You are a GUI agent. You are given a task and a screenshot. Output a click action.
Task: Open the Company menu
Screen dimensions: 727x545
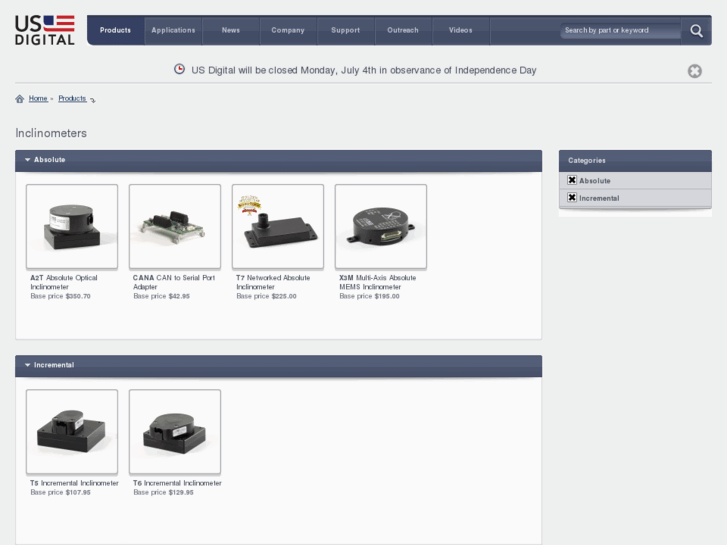tap(288, 30)
